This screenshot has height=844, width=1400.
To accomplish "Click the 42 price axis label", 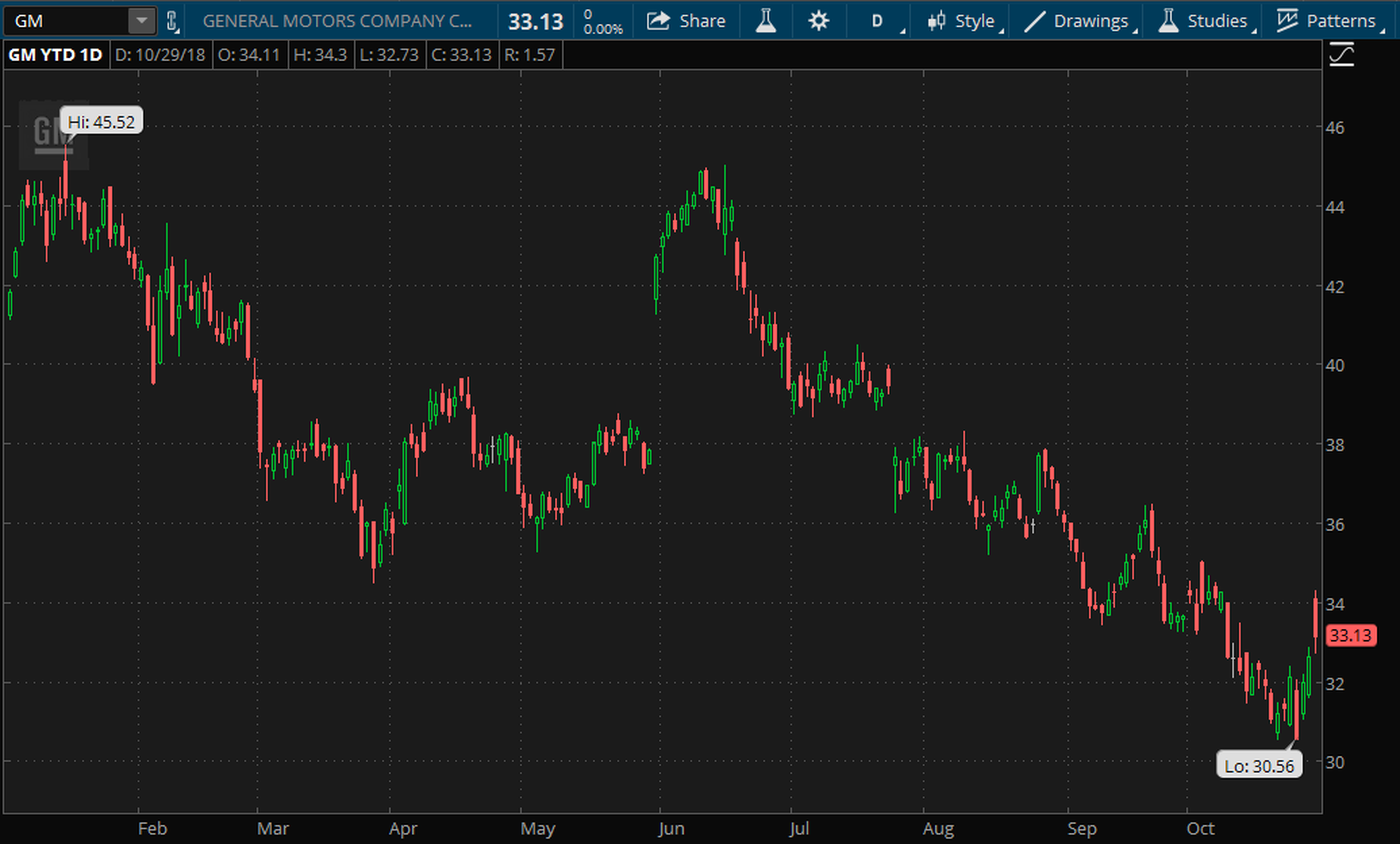I will (1335, 286).
